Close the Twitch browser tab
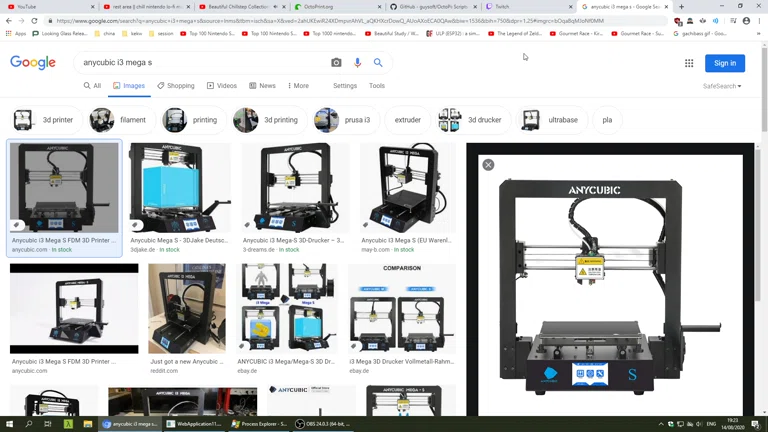 570,7
